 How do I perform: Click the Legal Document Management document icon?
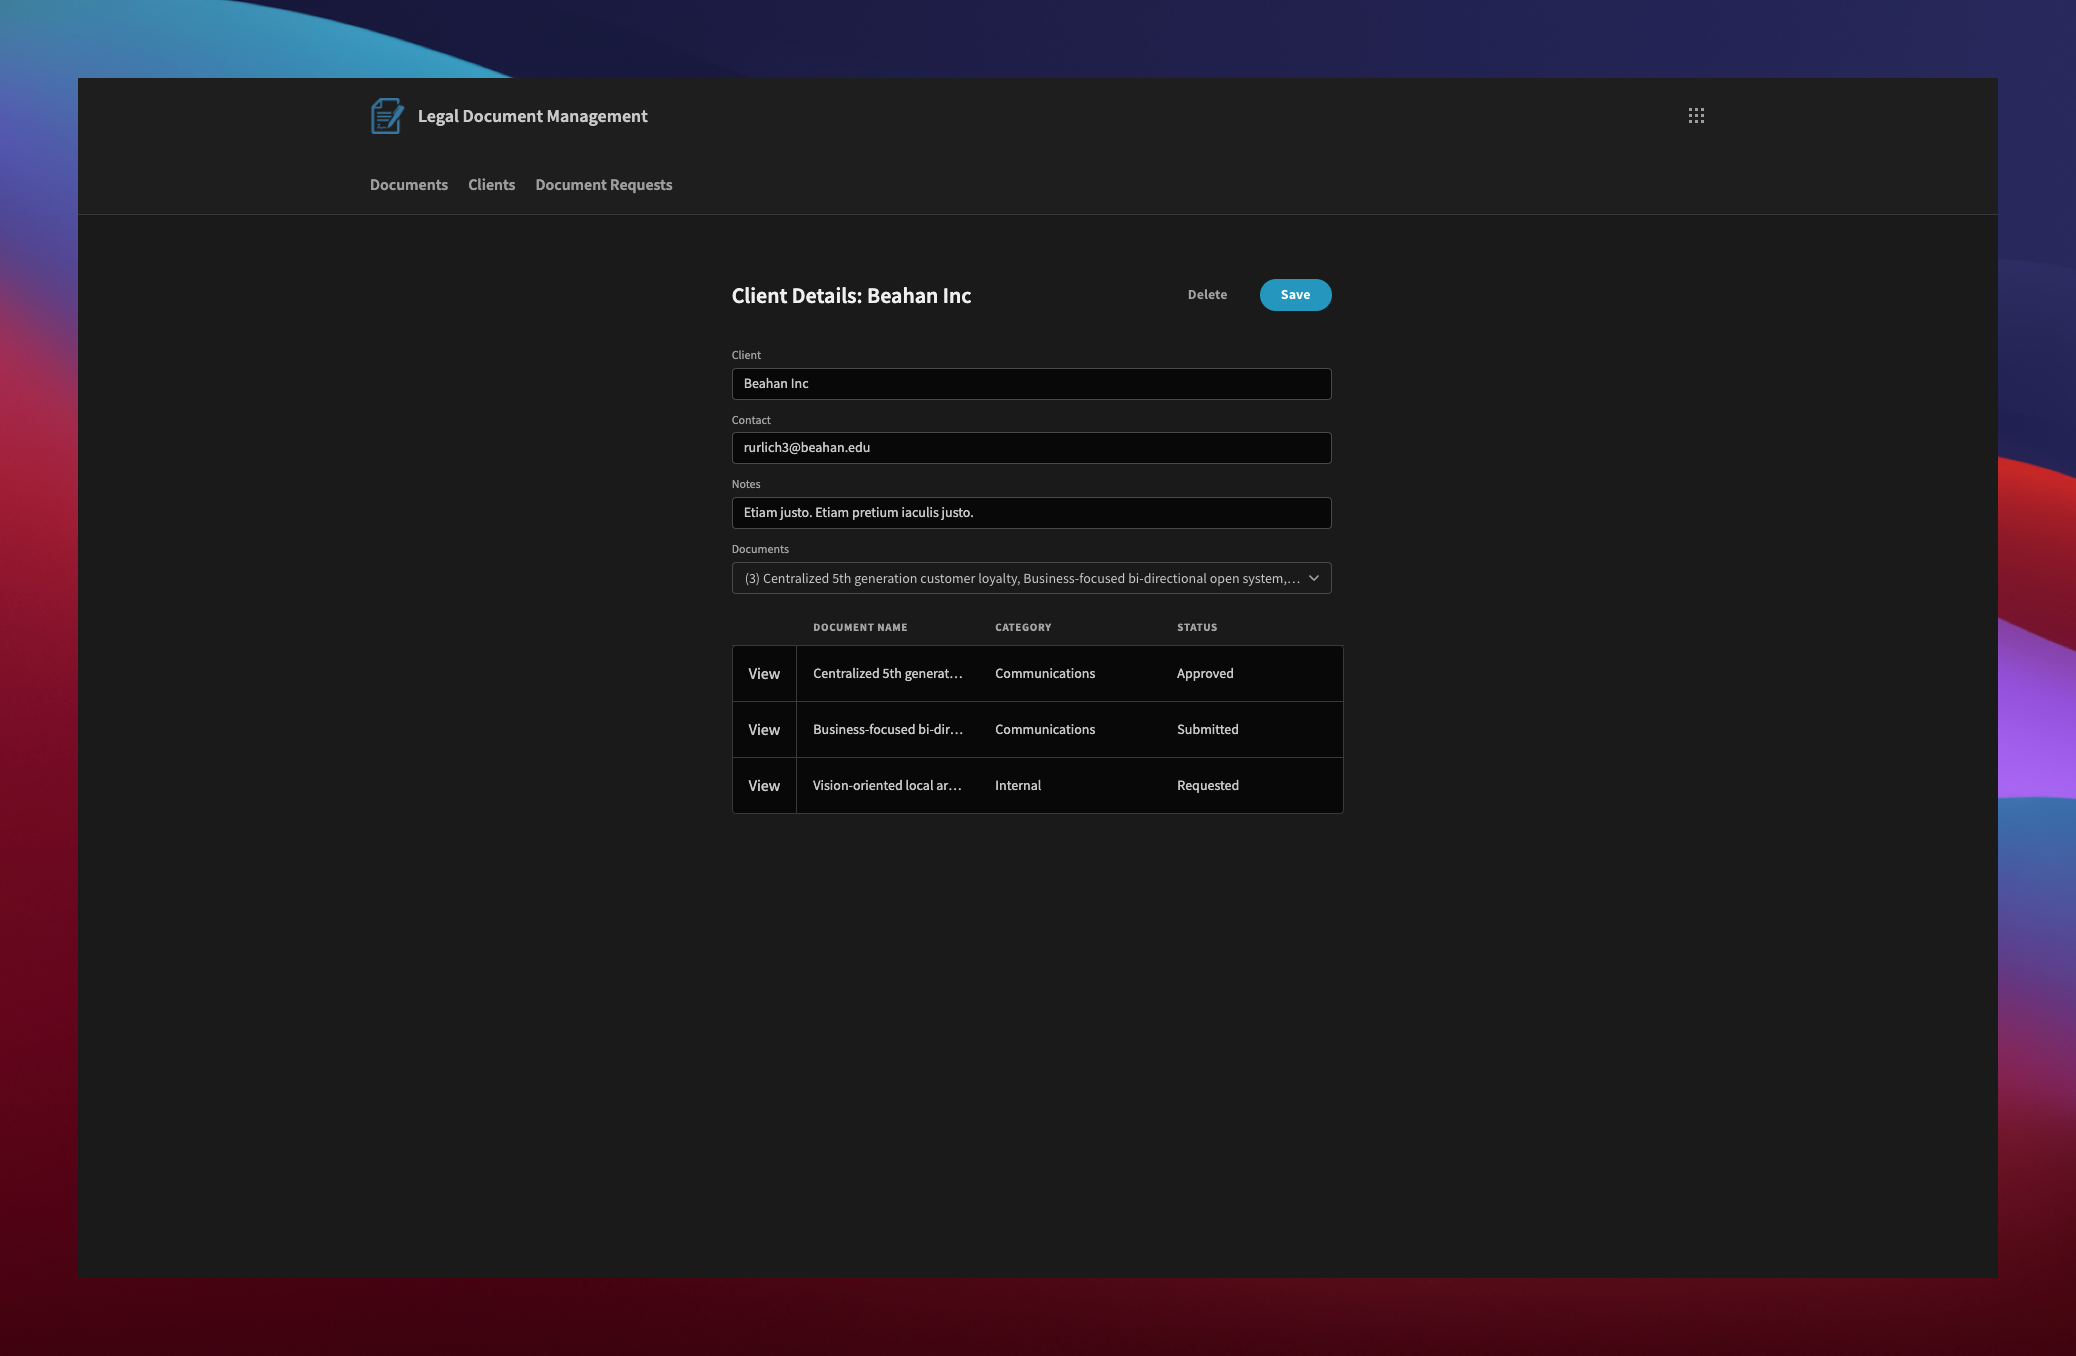[388, 116]
